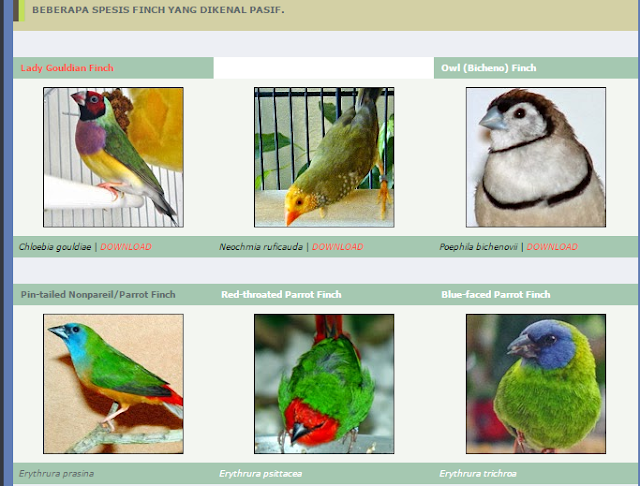The height and width of the screenshot is (486, 640).
Task: Click the Blue-faced Parrot Finch photo
Action: pyautogui.click(x=536, y=384)
